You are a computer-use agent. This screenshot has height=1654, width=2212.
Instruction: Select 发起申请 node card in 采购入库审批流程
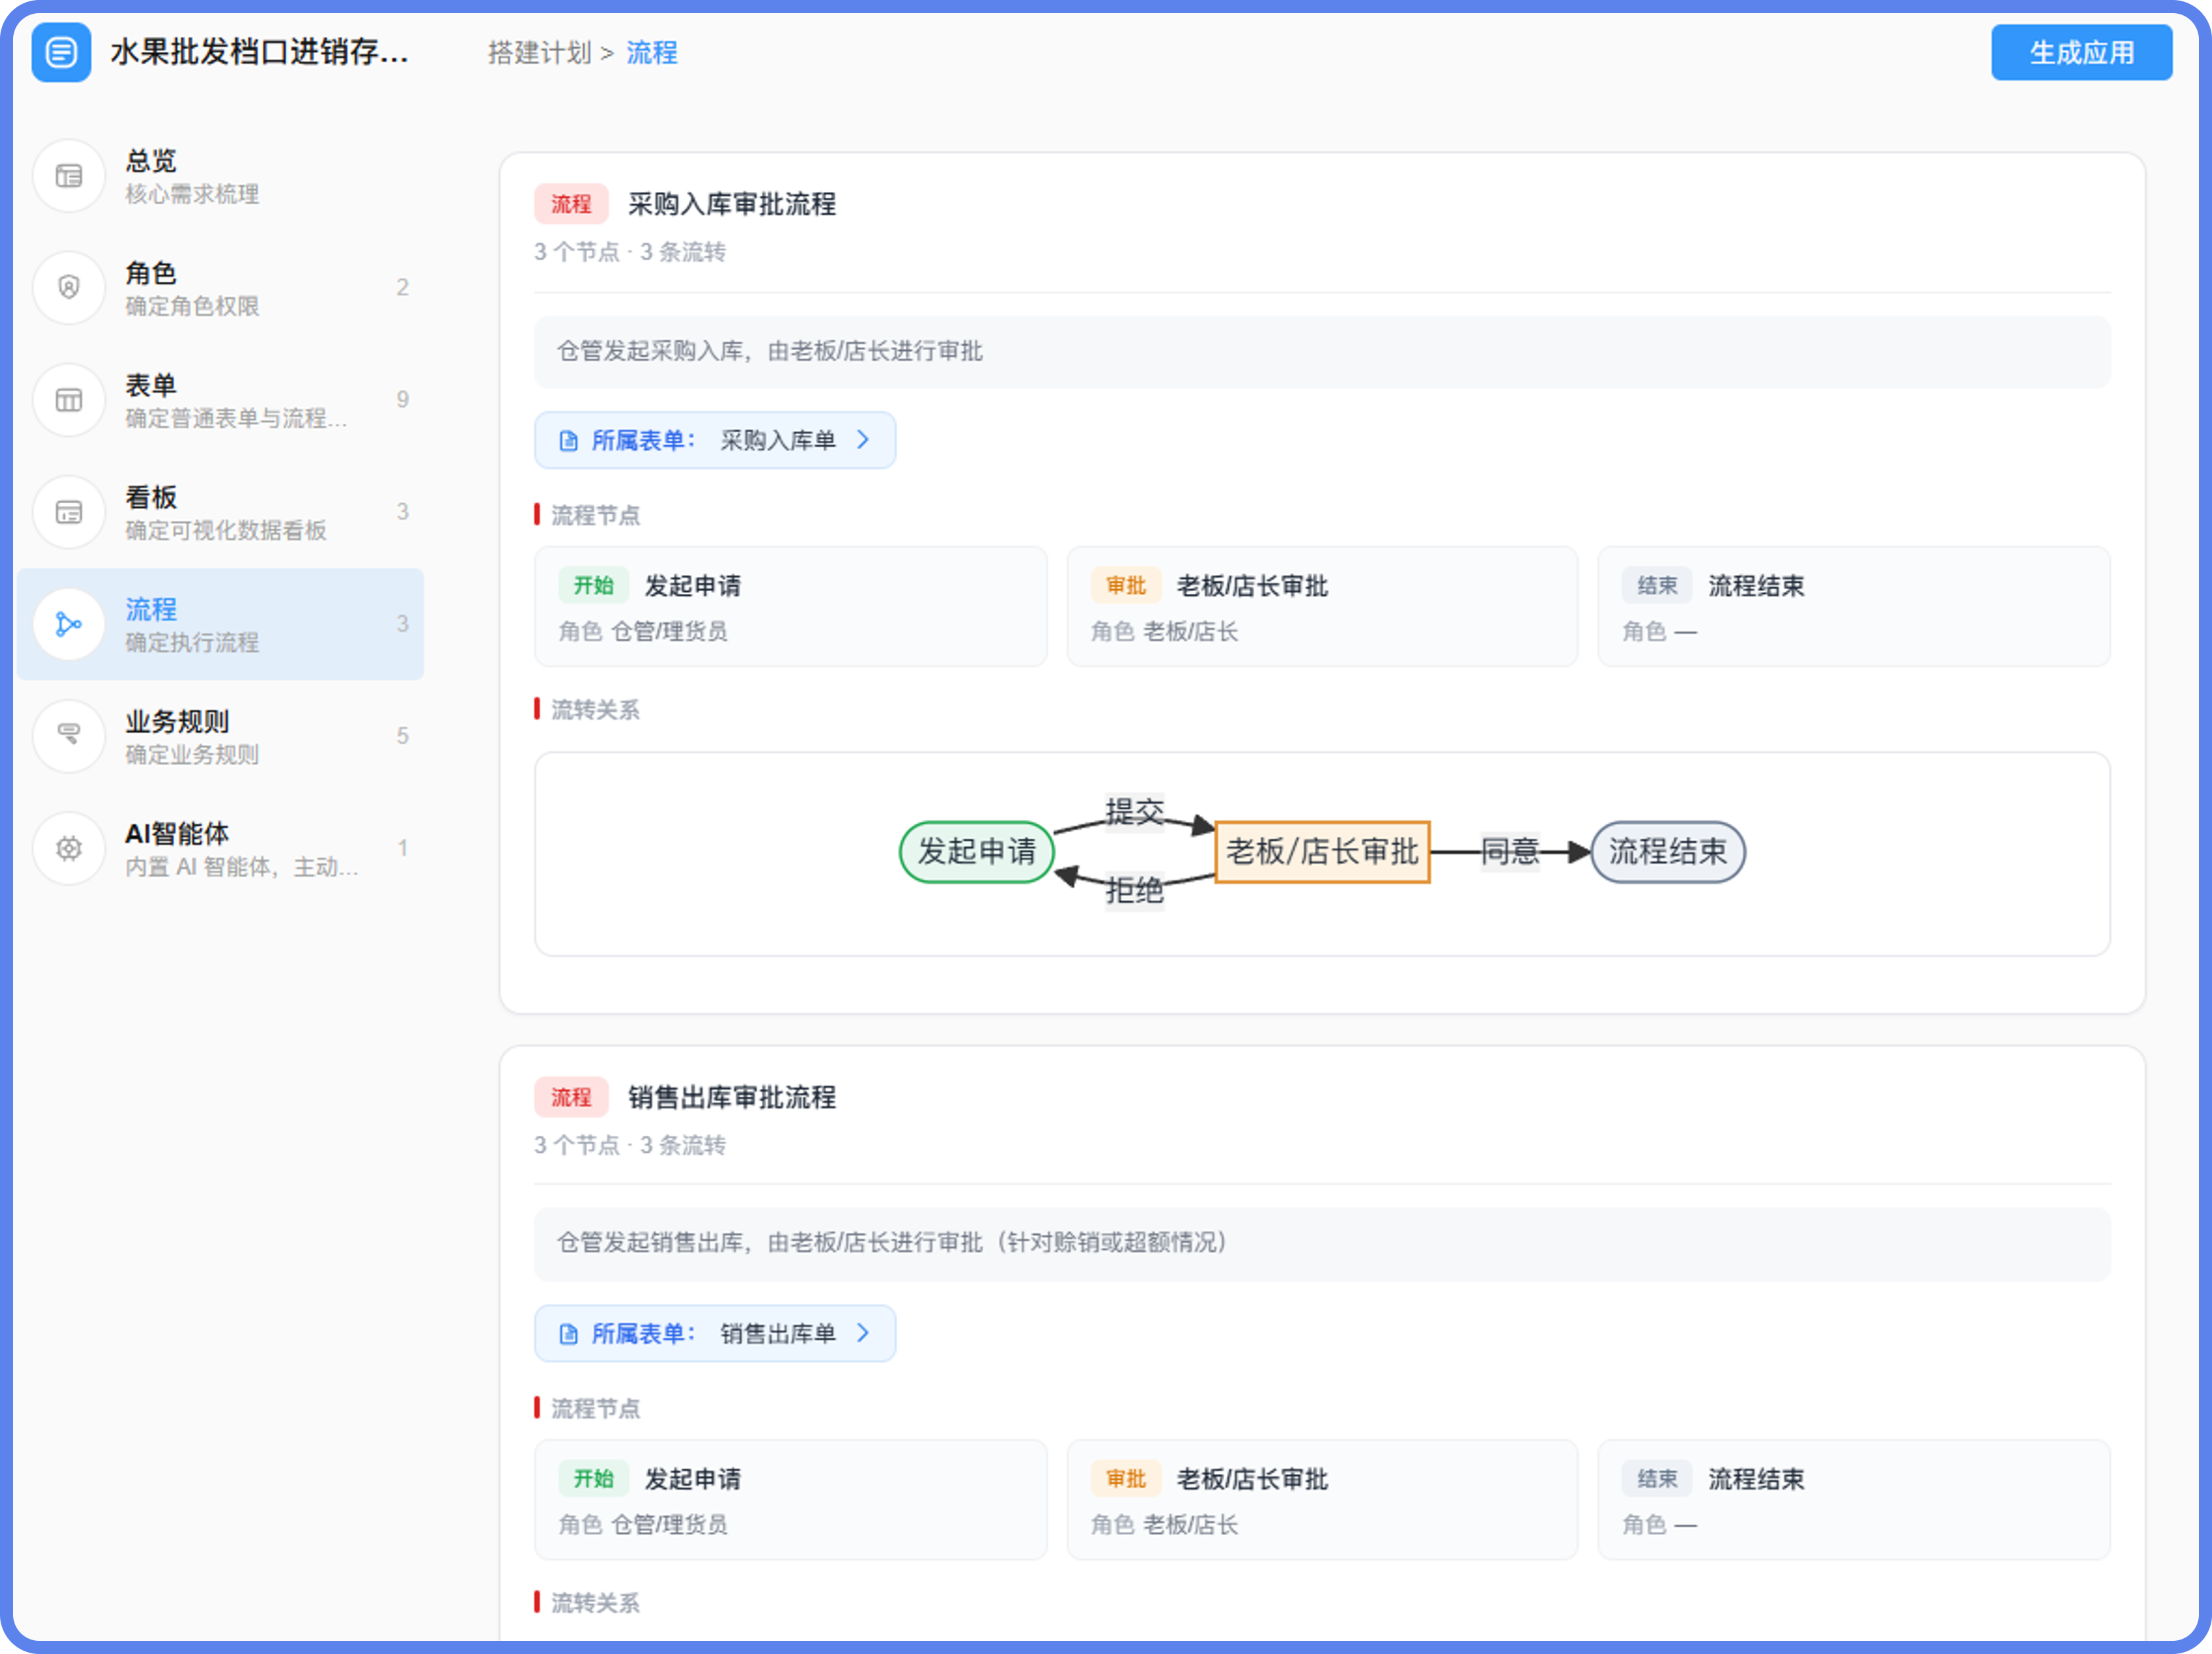tap(790, 606)
